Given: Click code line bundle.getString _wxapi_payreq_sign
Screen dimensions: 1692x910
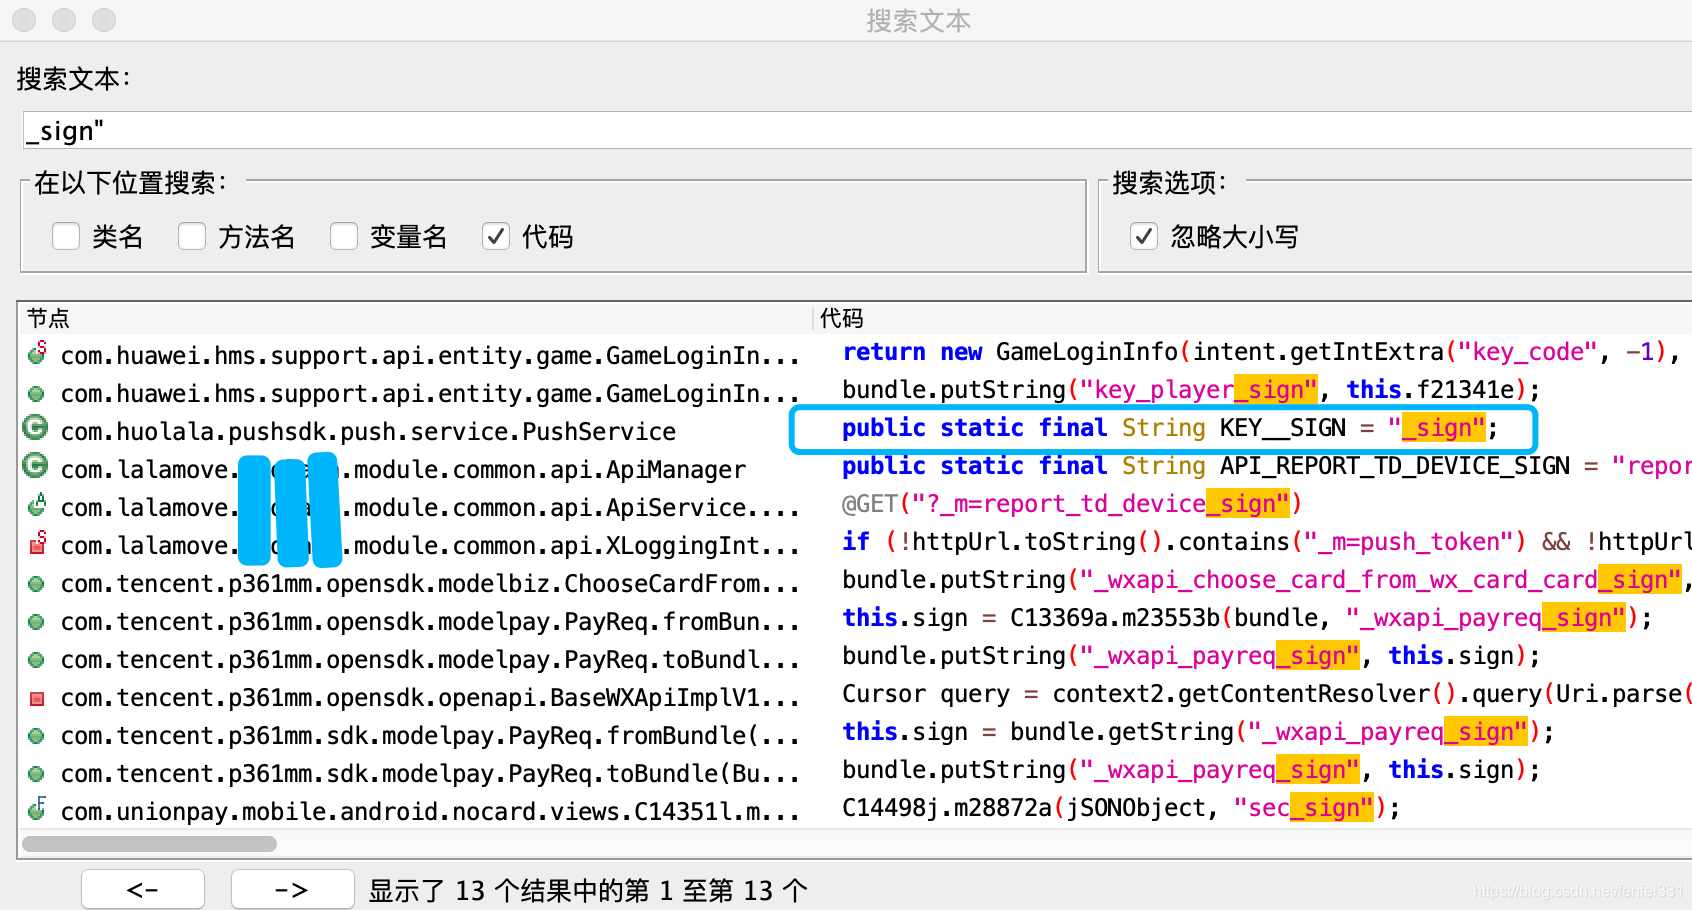Looking at the screenshot, I should [1198, 732].
